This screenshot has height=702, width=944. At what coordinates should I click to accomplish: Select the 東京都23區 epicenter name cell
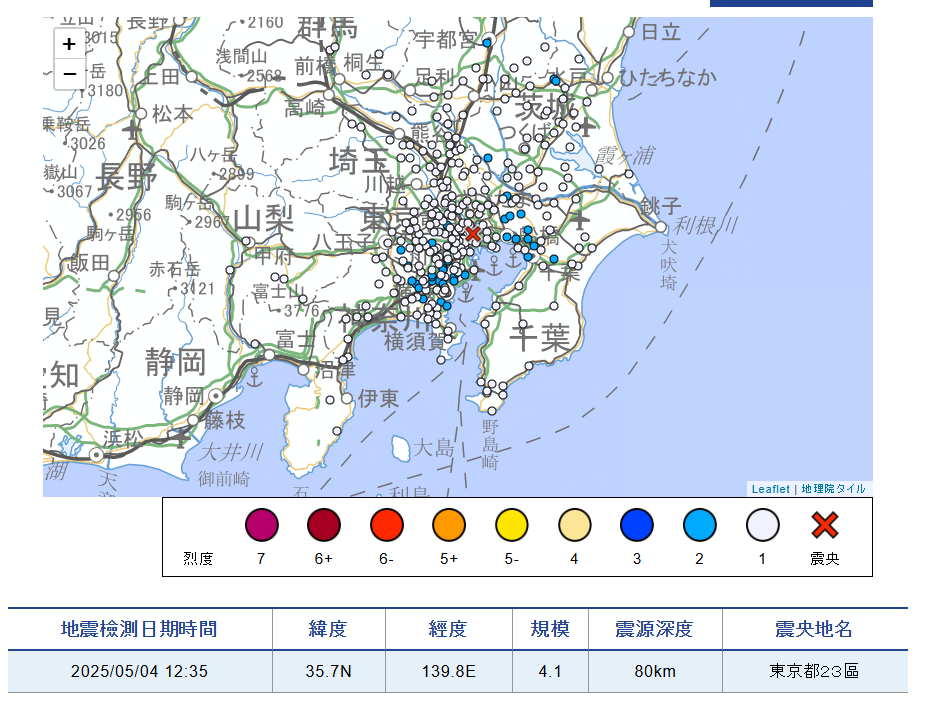[814, 671]
